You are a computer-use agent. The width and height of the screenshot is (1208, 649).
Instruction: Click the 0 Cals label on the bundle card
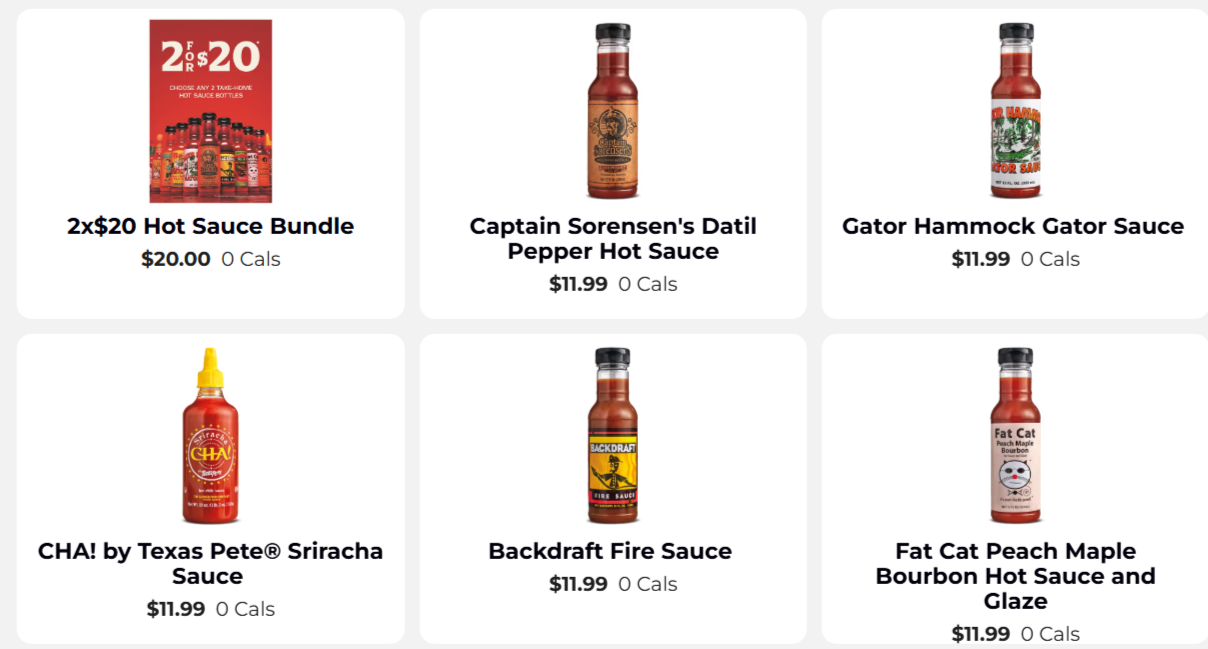point(251,259)
